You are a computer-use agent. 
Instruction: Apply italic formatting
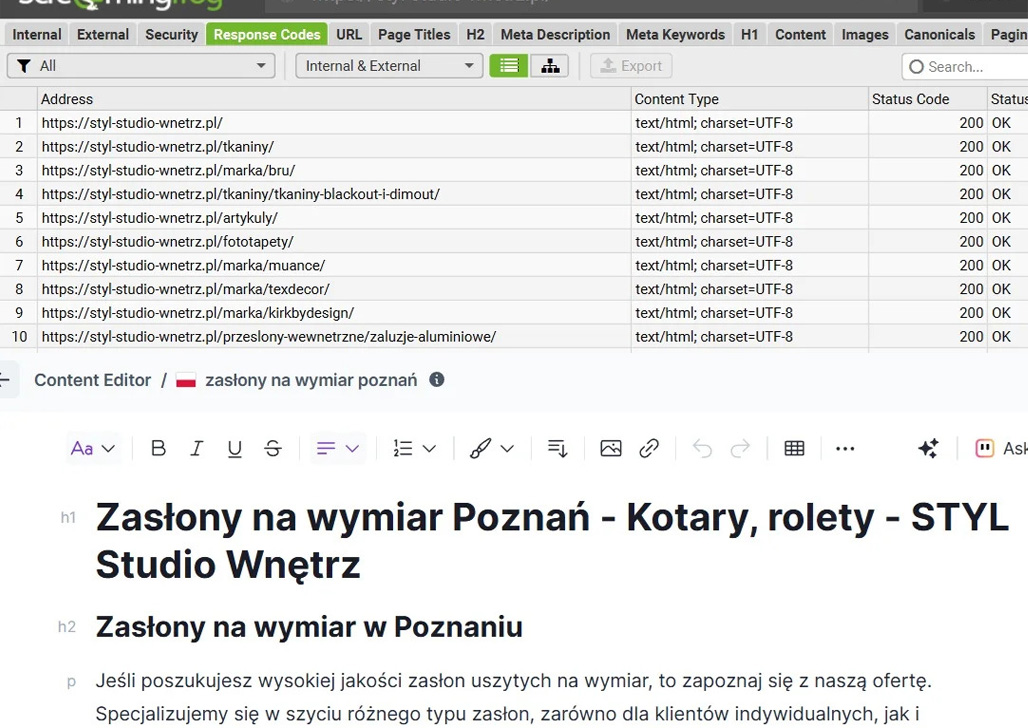(x=196, y=449)
